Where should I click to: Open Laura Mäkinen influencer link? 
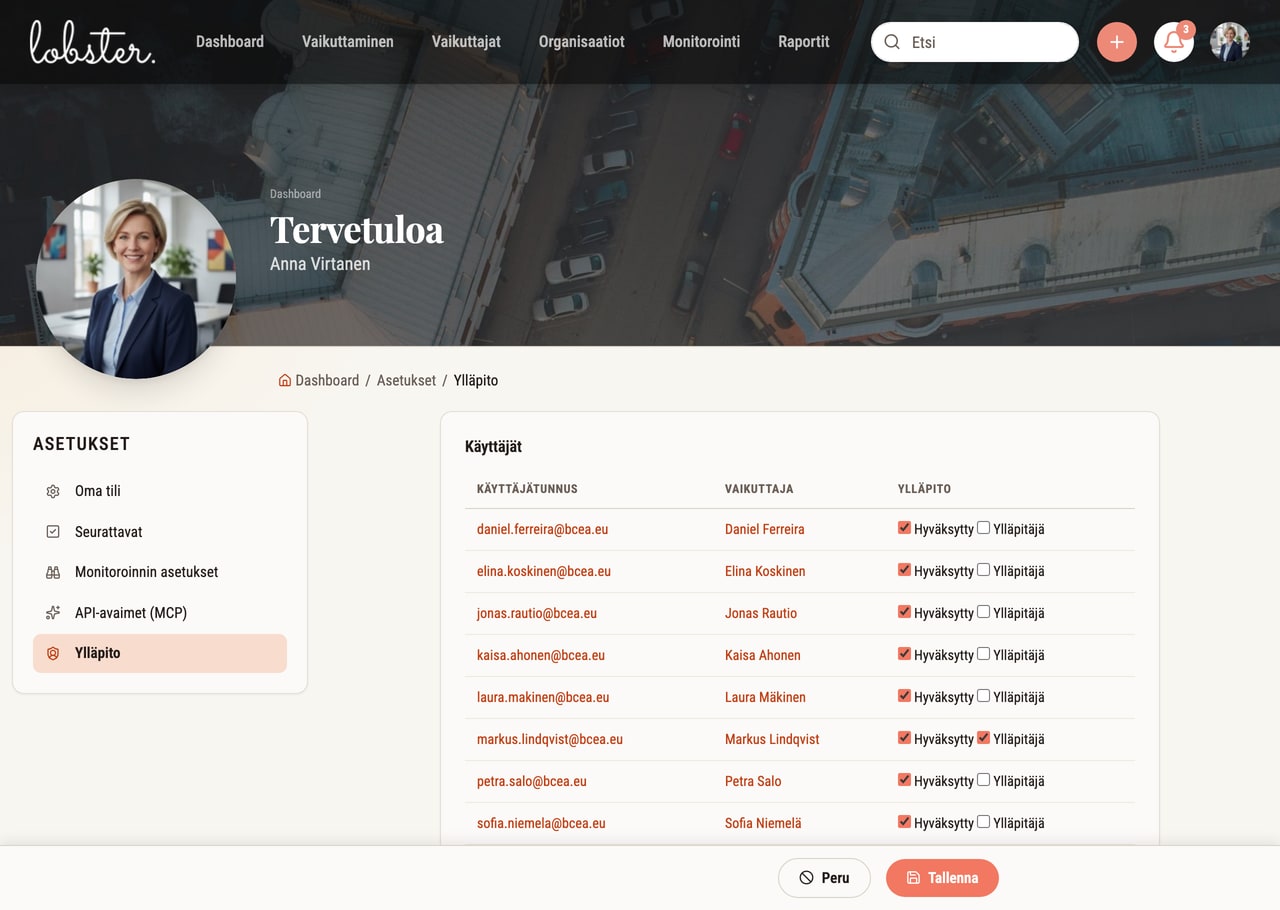[x=765, y=697]
